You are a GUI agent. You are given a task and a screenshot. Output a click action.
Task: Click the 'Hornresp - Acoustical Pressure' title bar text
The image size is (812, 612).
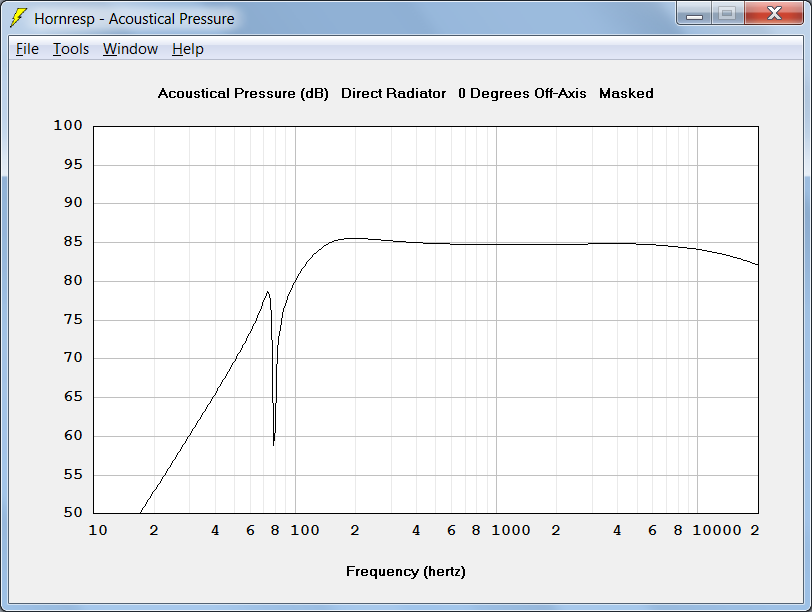[x=134, y=19]
